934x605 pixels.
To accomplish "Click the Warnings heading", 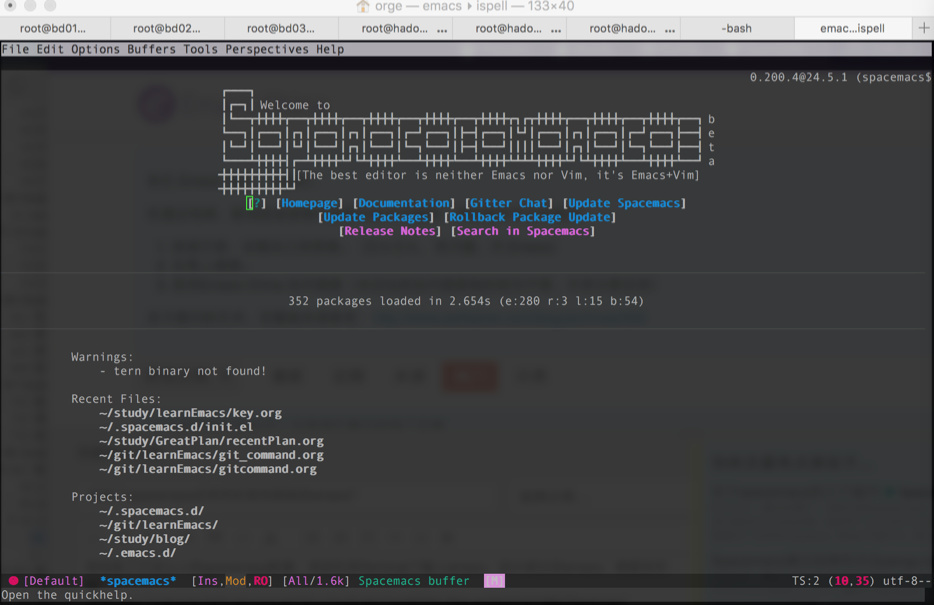I will click(x=102, y=357).
